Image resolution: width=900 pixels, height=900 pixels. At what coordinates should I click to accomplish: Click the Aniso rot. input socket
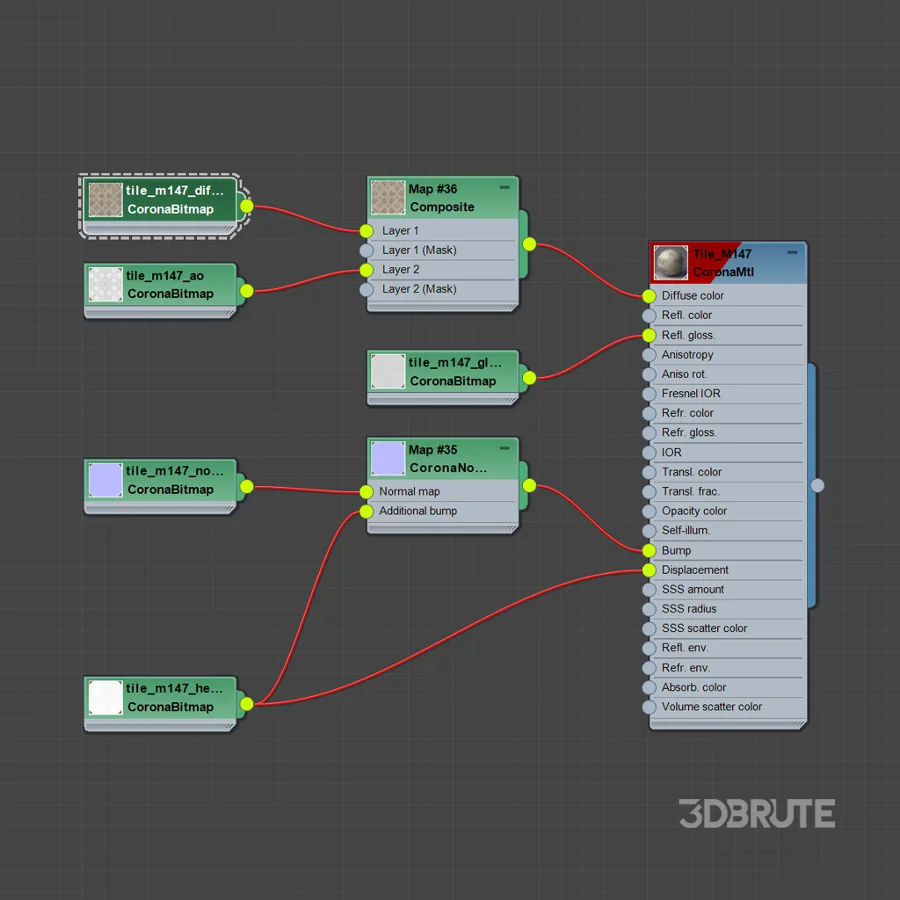point(649,374)
